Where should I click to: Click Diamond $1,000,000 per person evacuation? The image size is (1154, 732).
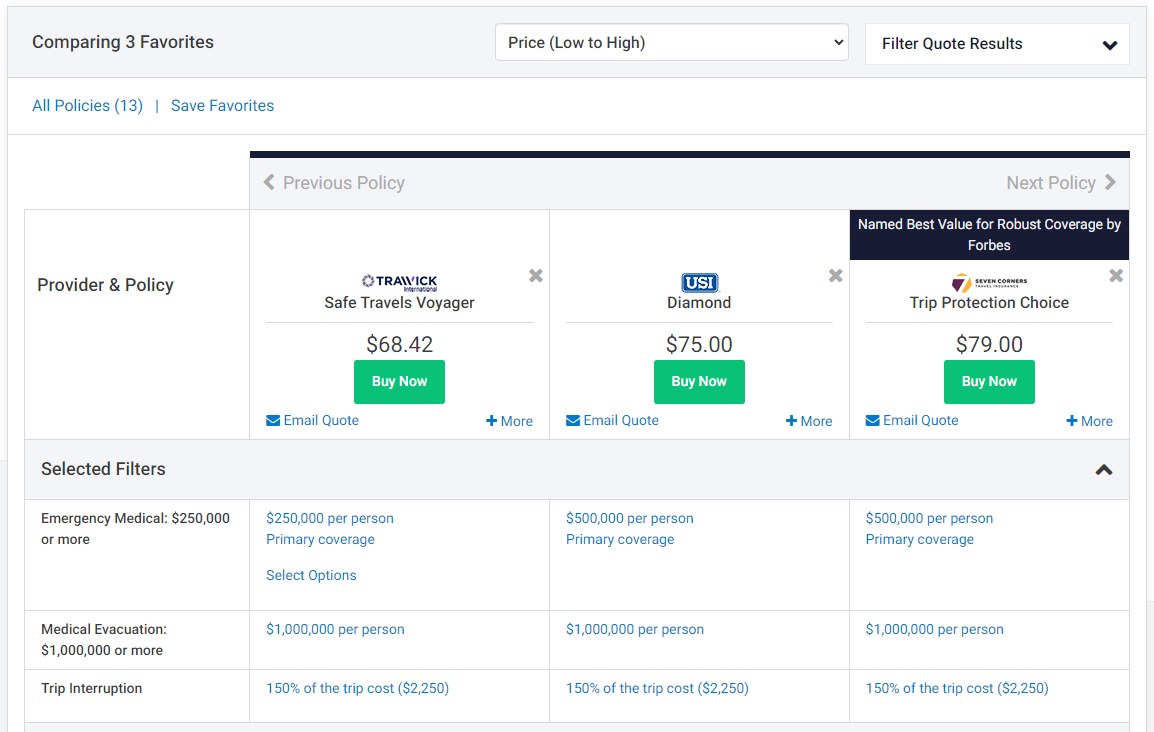click(x=634, y=630)
